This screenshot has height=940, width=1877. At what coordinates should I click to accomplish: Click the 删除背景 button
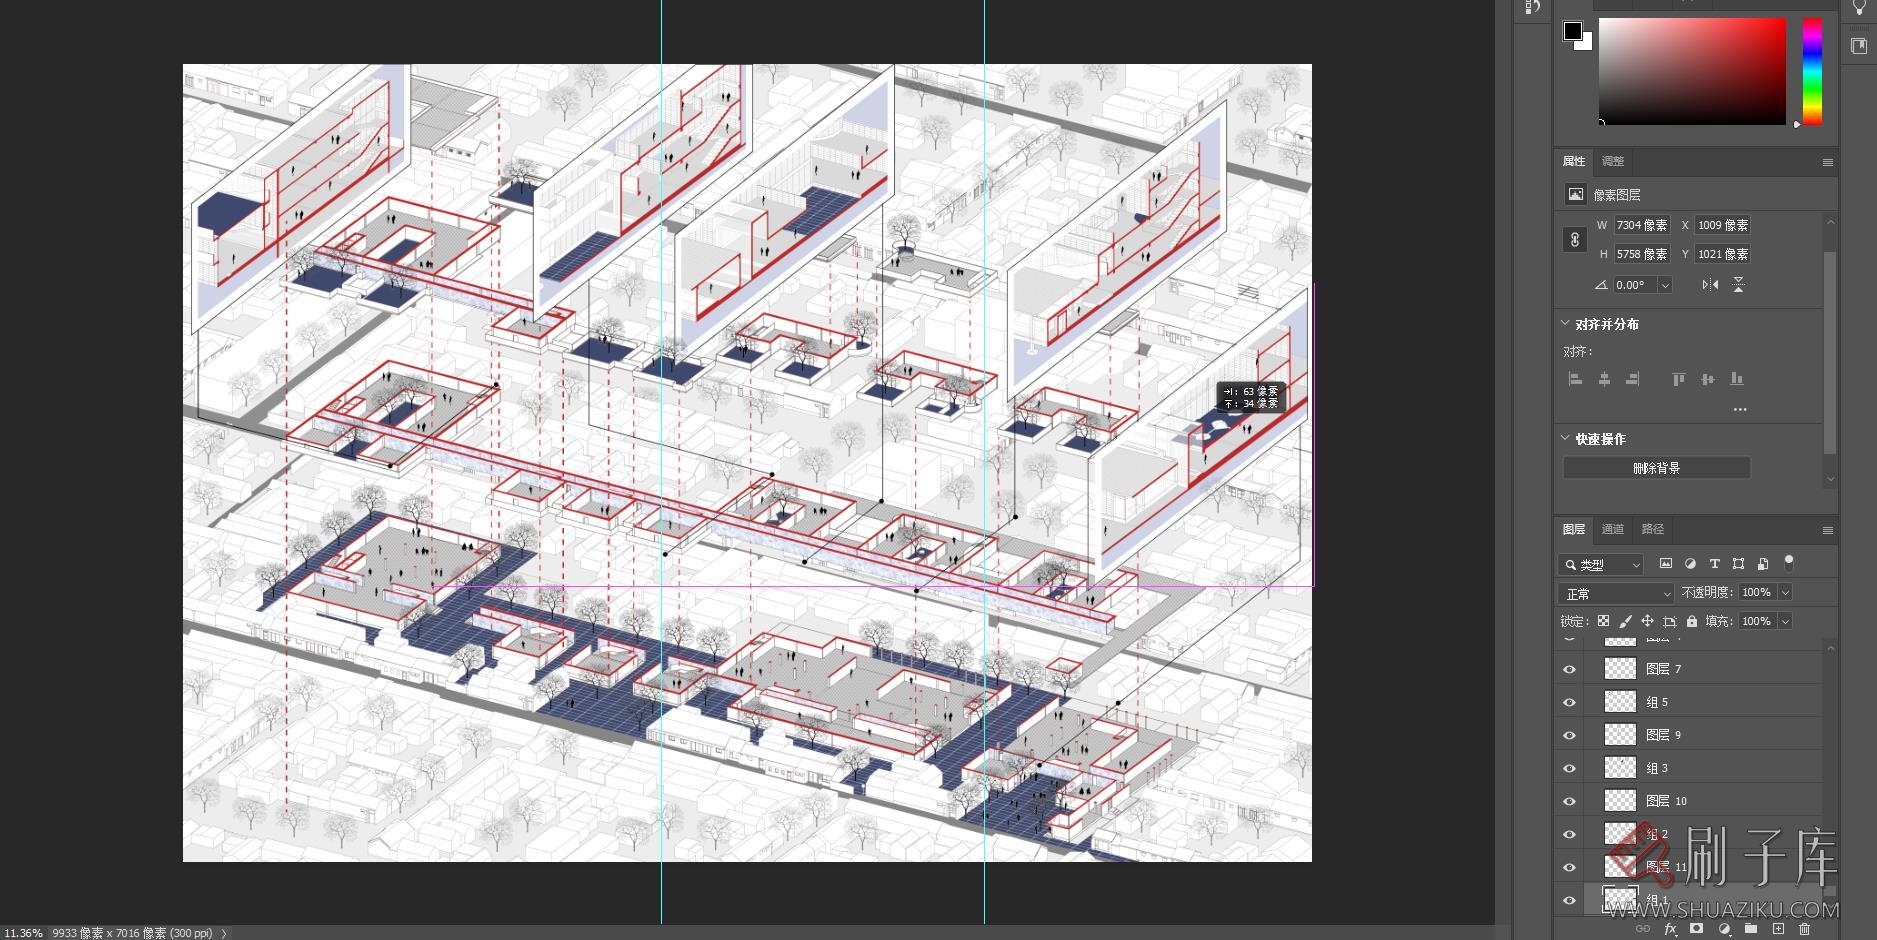(x=1656, y=468)
